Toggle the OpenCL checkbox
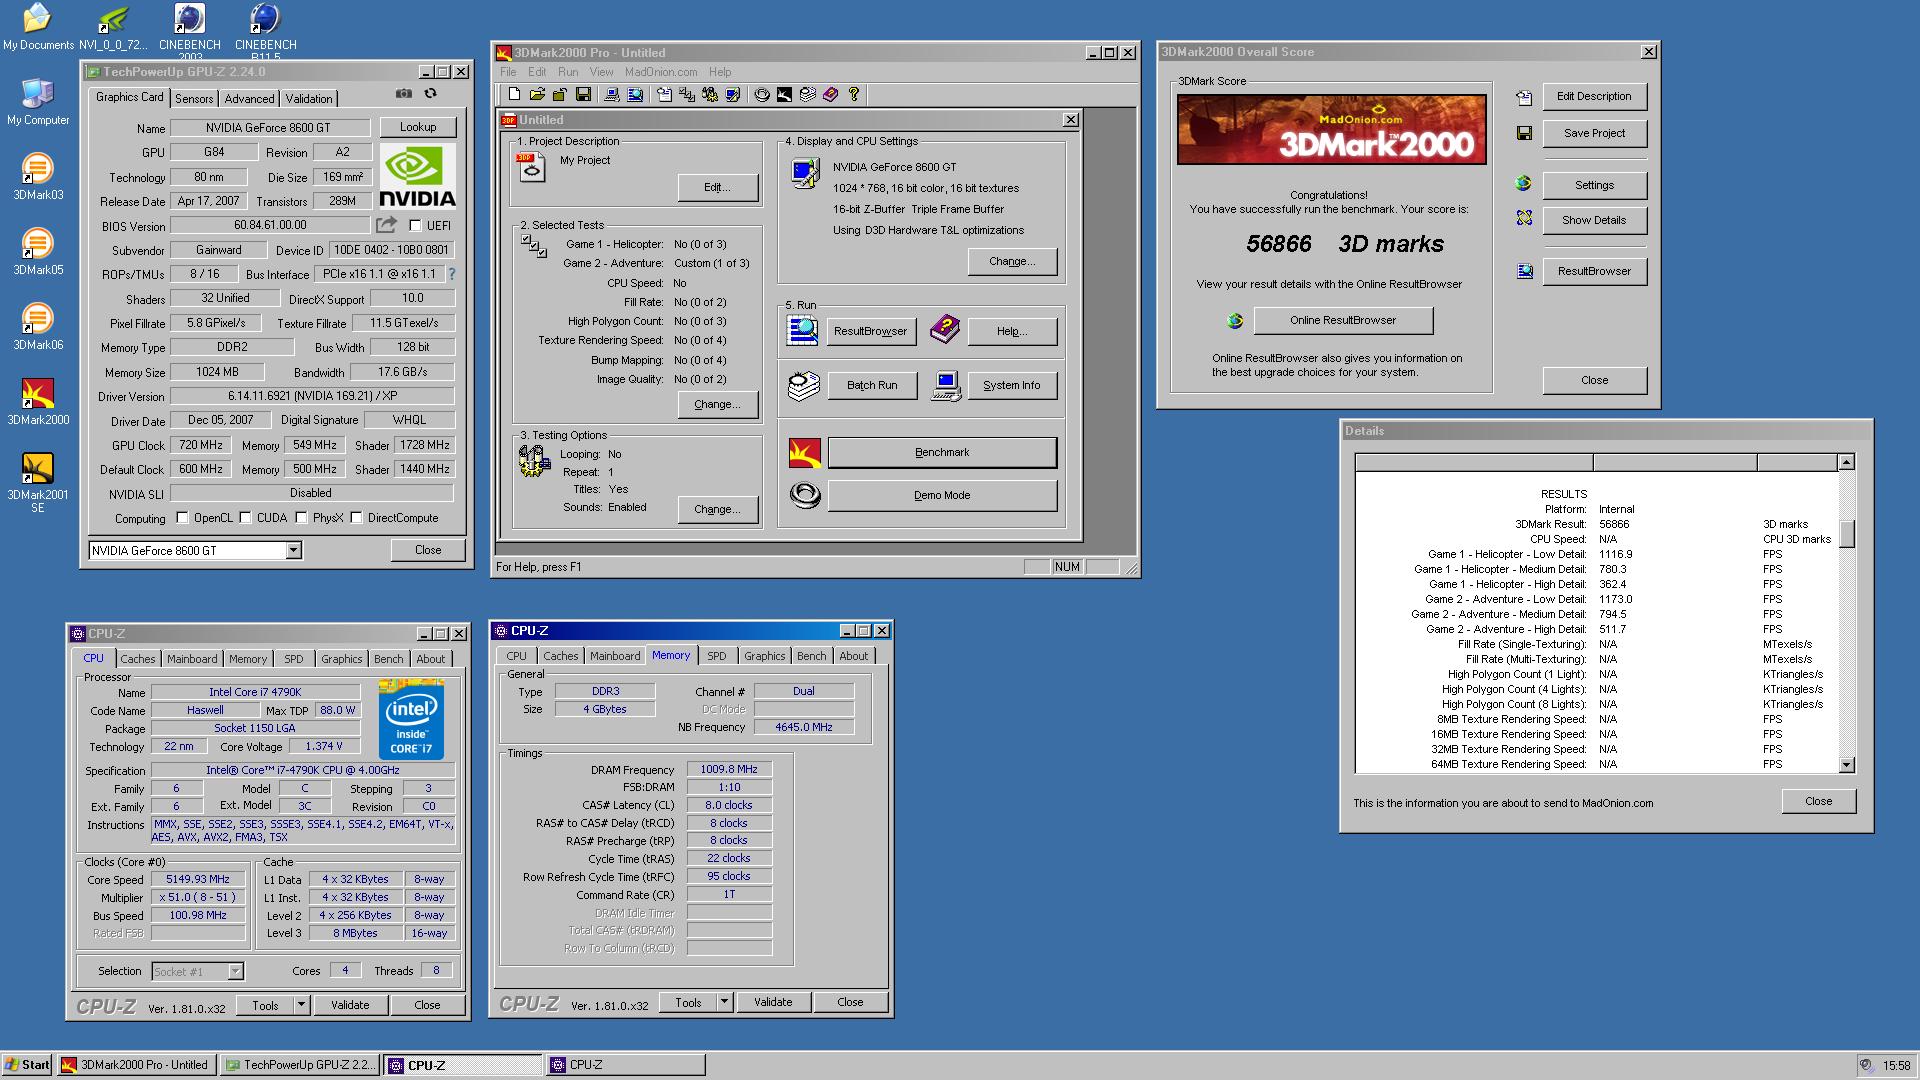This screenshot has height=1080, width=1920. point(182,518)
